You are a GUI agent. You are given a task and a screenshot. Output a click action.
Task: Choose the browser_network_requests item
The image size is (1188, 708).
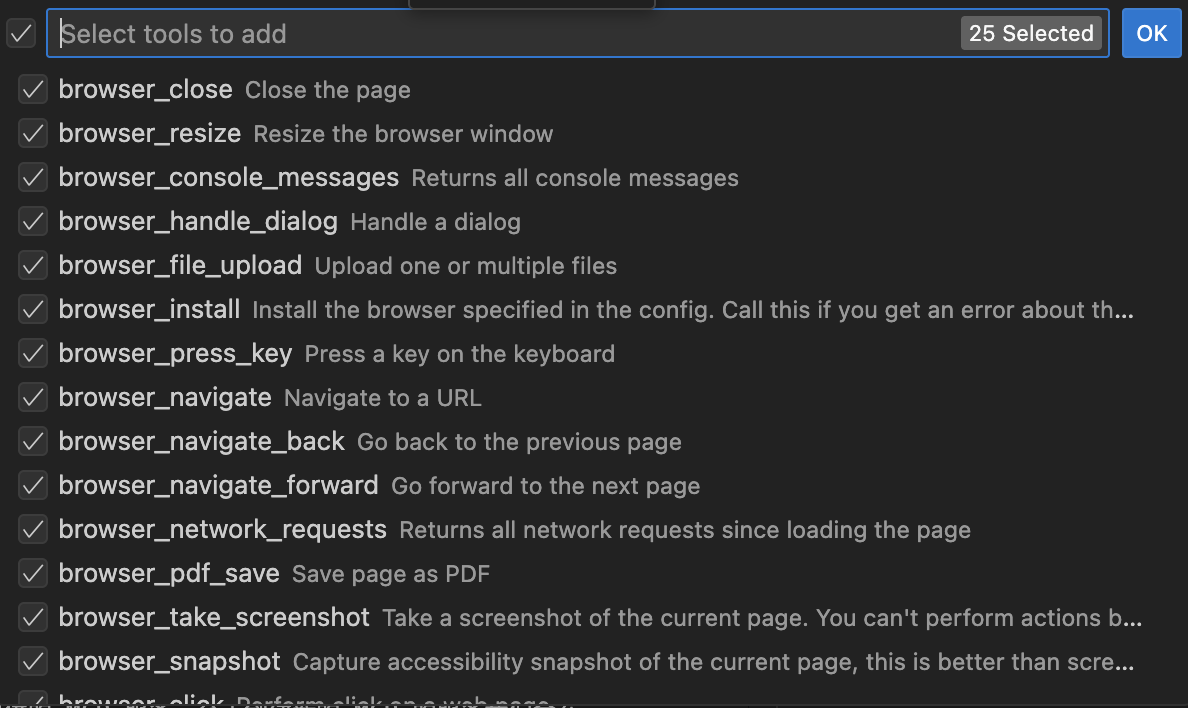594,529
